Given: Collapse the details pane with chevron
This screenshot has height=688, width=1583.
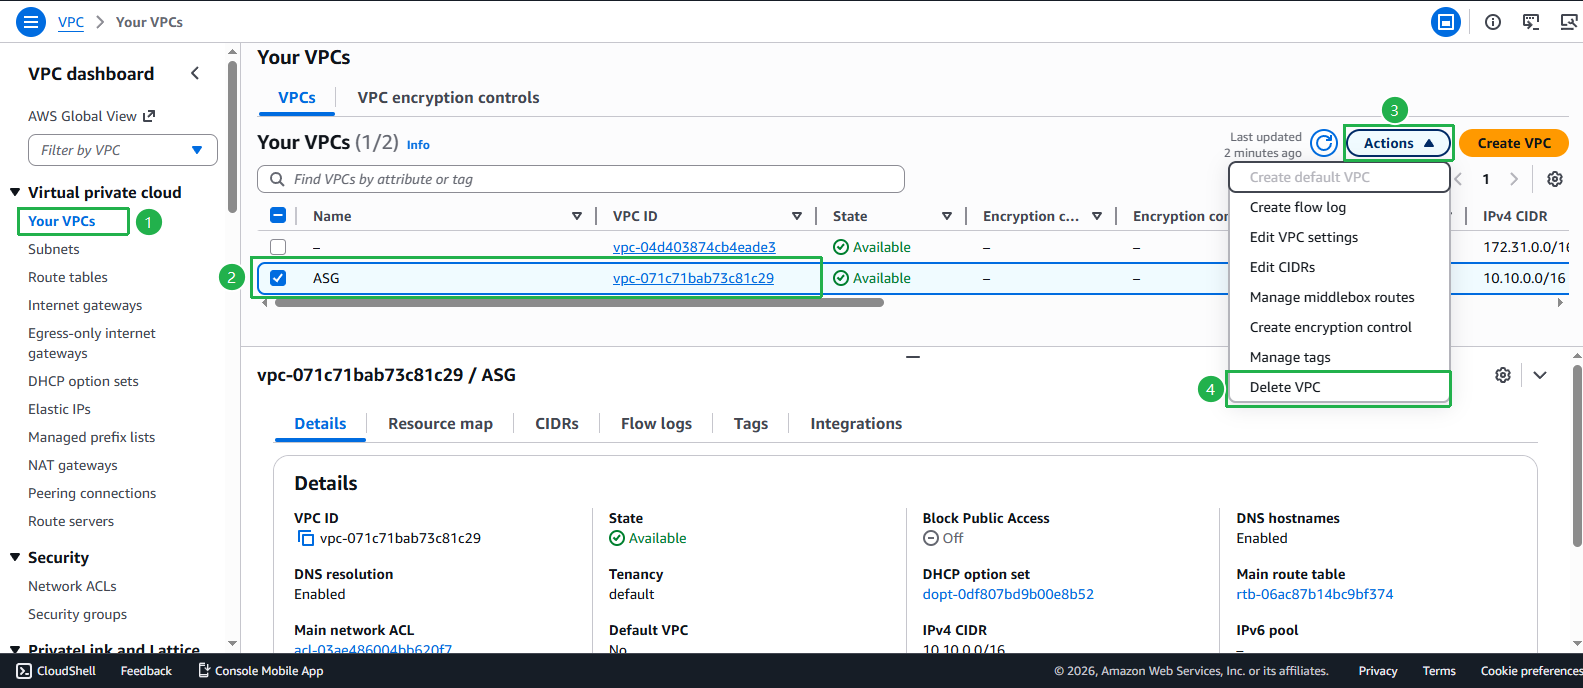Looking at the screenshot, I should (x=1540, y=375).
